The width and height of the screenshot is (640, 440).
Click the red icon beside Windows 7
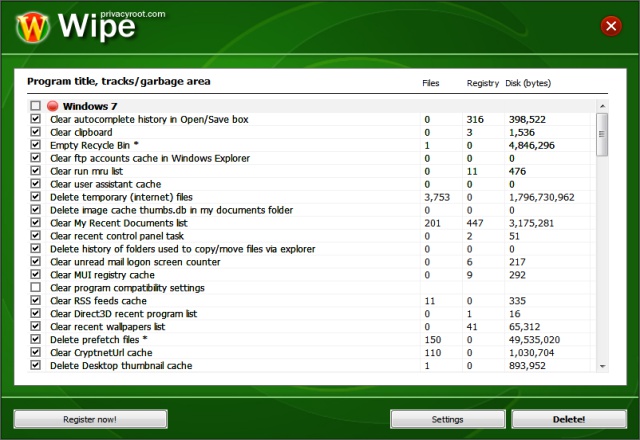pyautogui.click(x=52, y=106)
